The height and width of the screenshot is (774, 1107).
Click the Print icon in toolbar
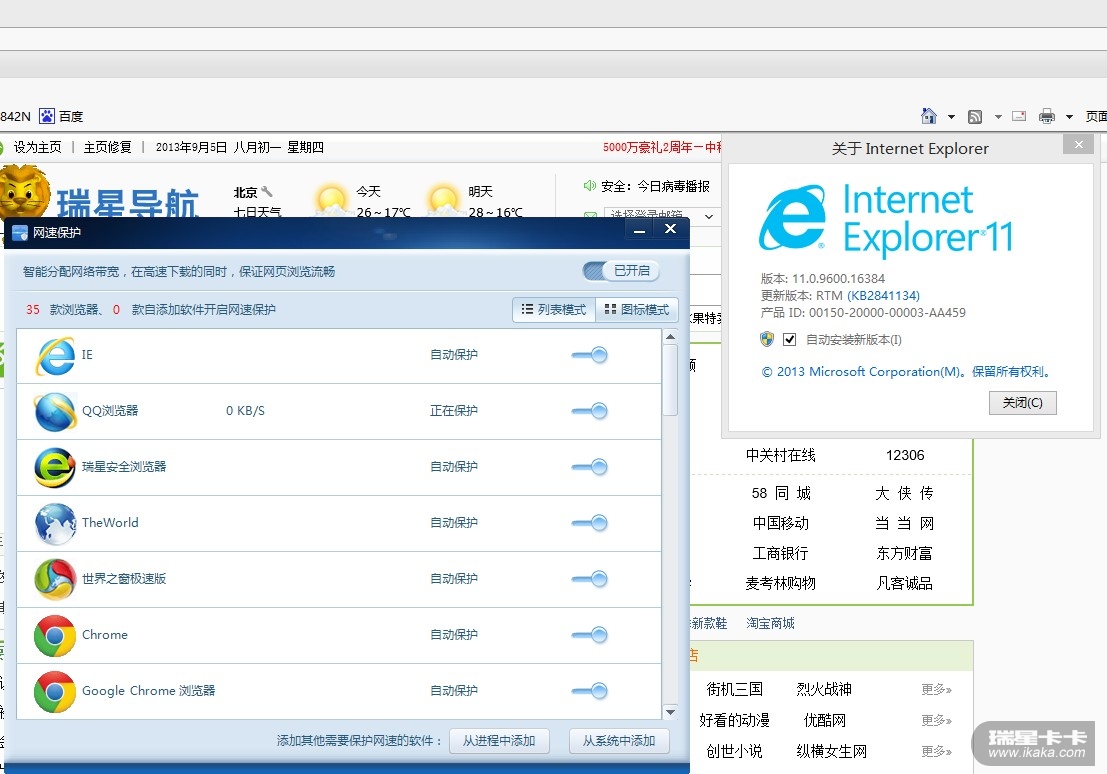(x=1047, y=116)
